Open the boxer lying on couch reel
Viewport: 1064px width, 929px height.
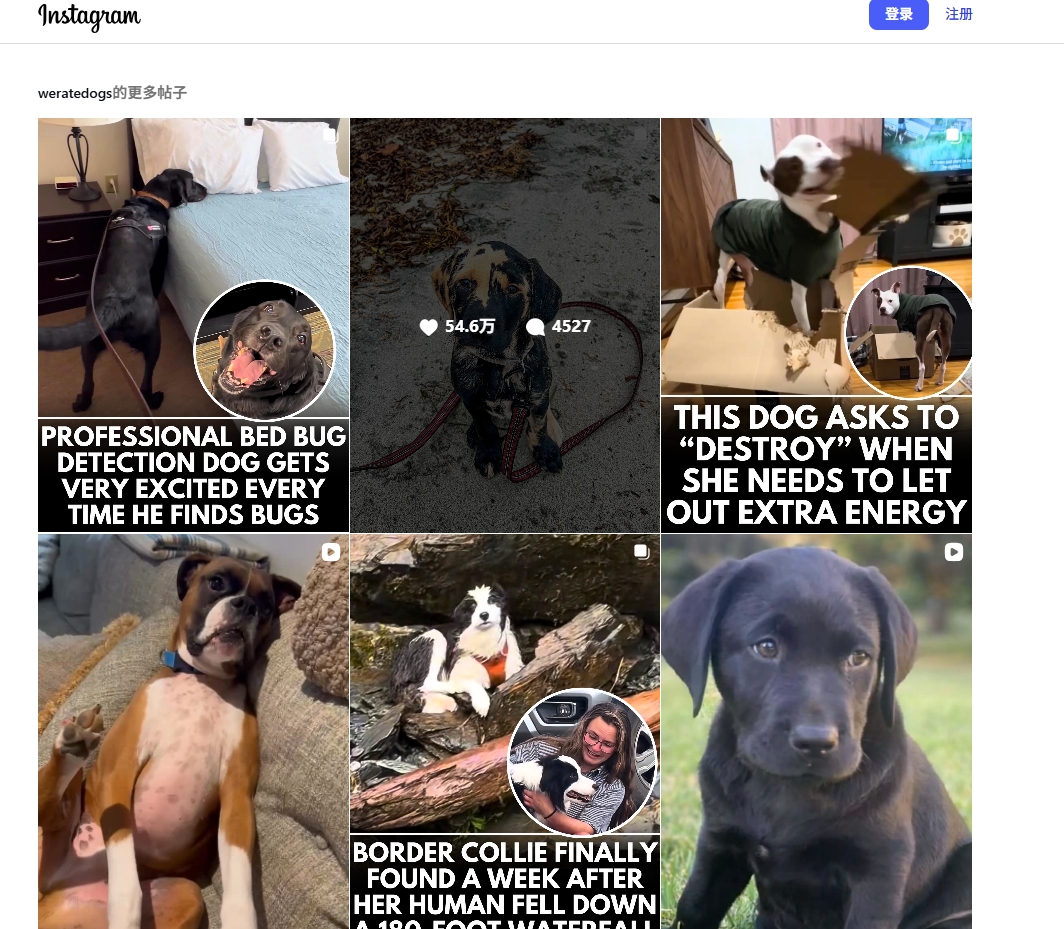click(x=193, y=732)
